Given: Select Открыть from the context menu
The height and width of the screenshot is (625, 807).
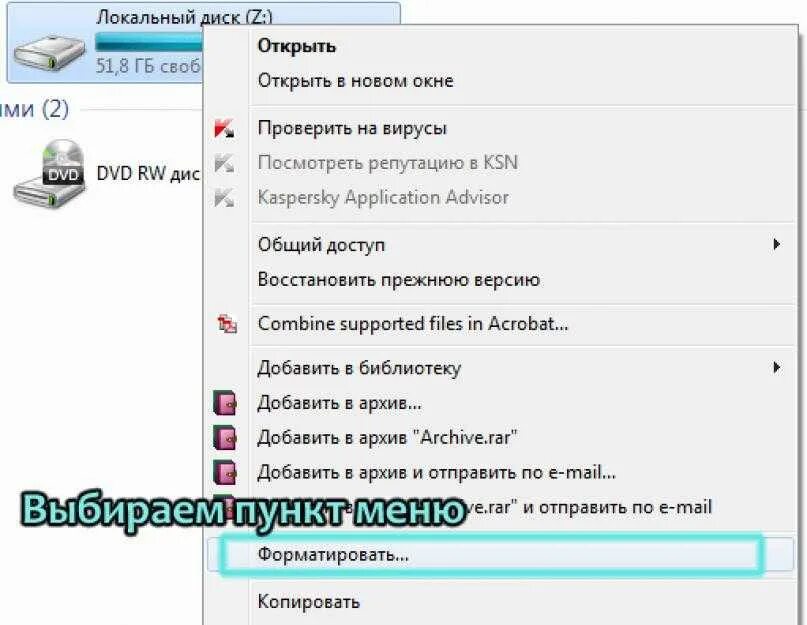Looking at the screenshot, I should coord(296,46).
